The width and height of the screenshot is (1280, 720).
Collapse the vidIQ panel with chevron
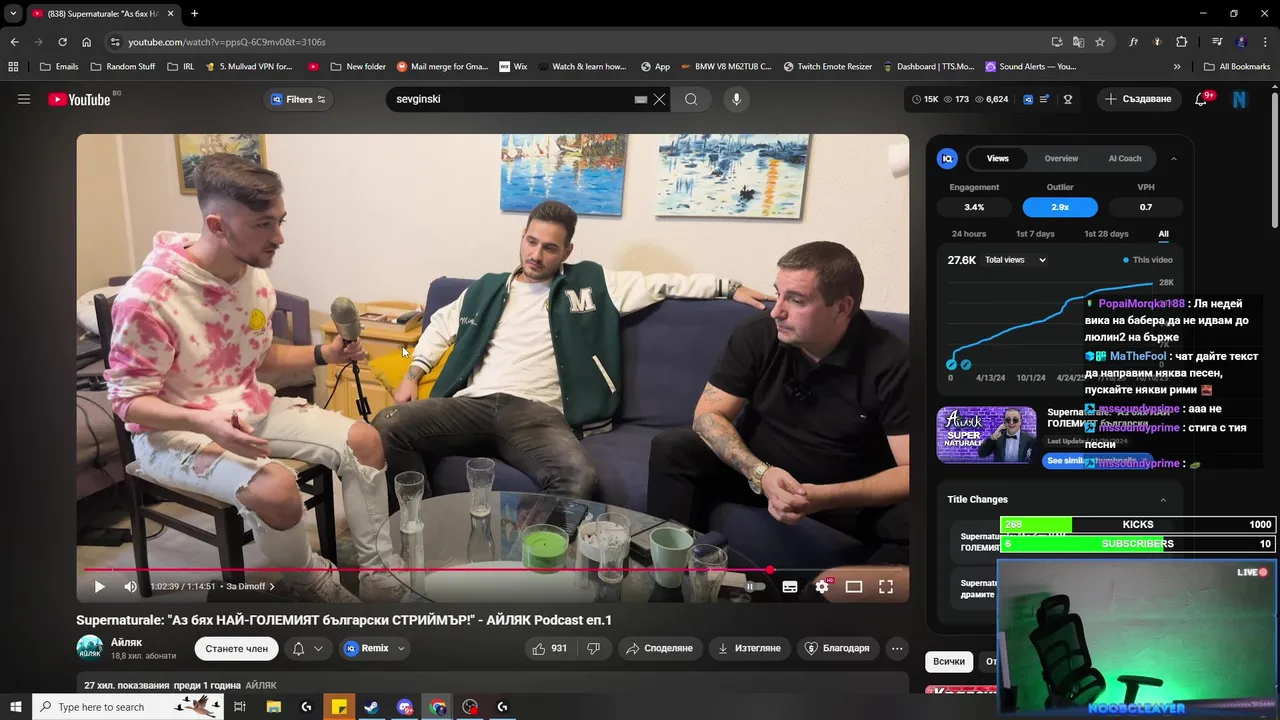pyautogui.click(x=1174, y=158)
